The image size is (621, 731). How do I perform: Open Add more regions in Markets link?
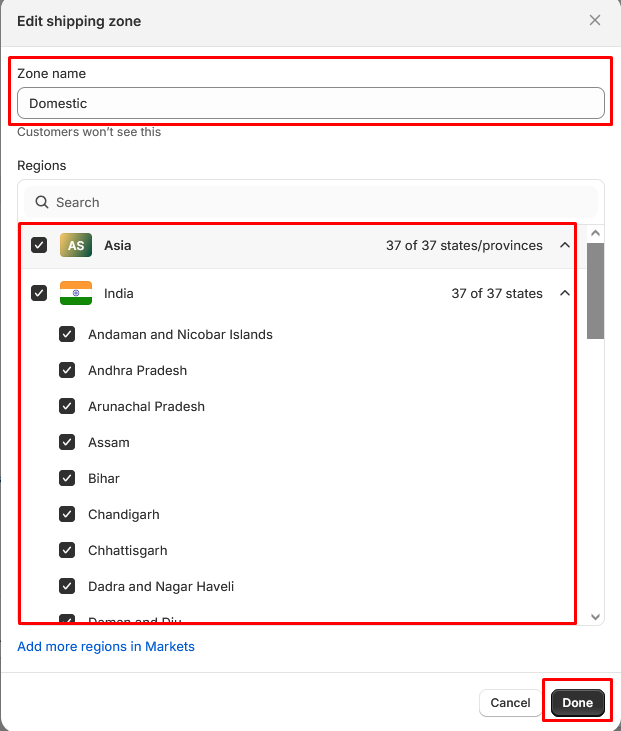[x=106, y=646]
